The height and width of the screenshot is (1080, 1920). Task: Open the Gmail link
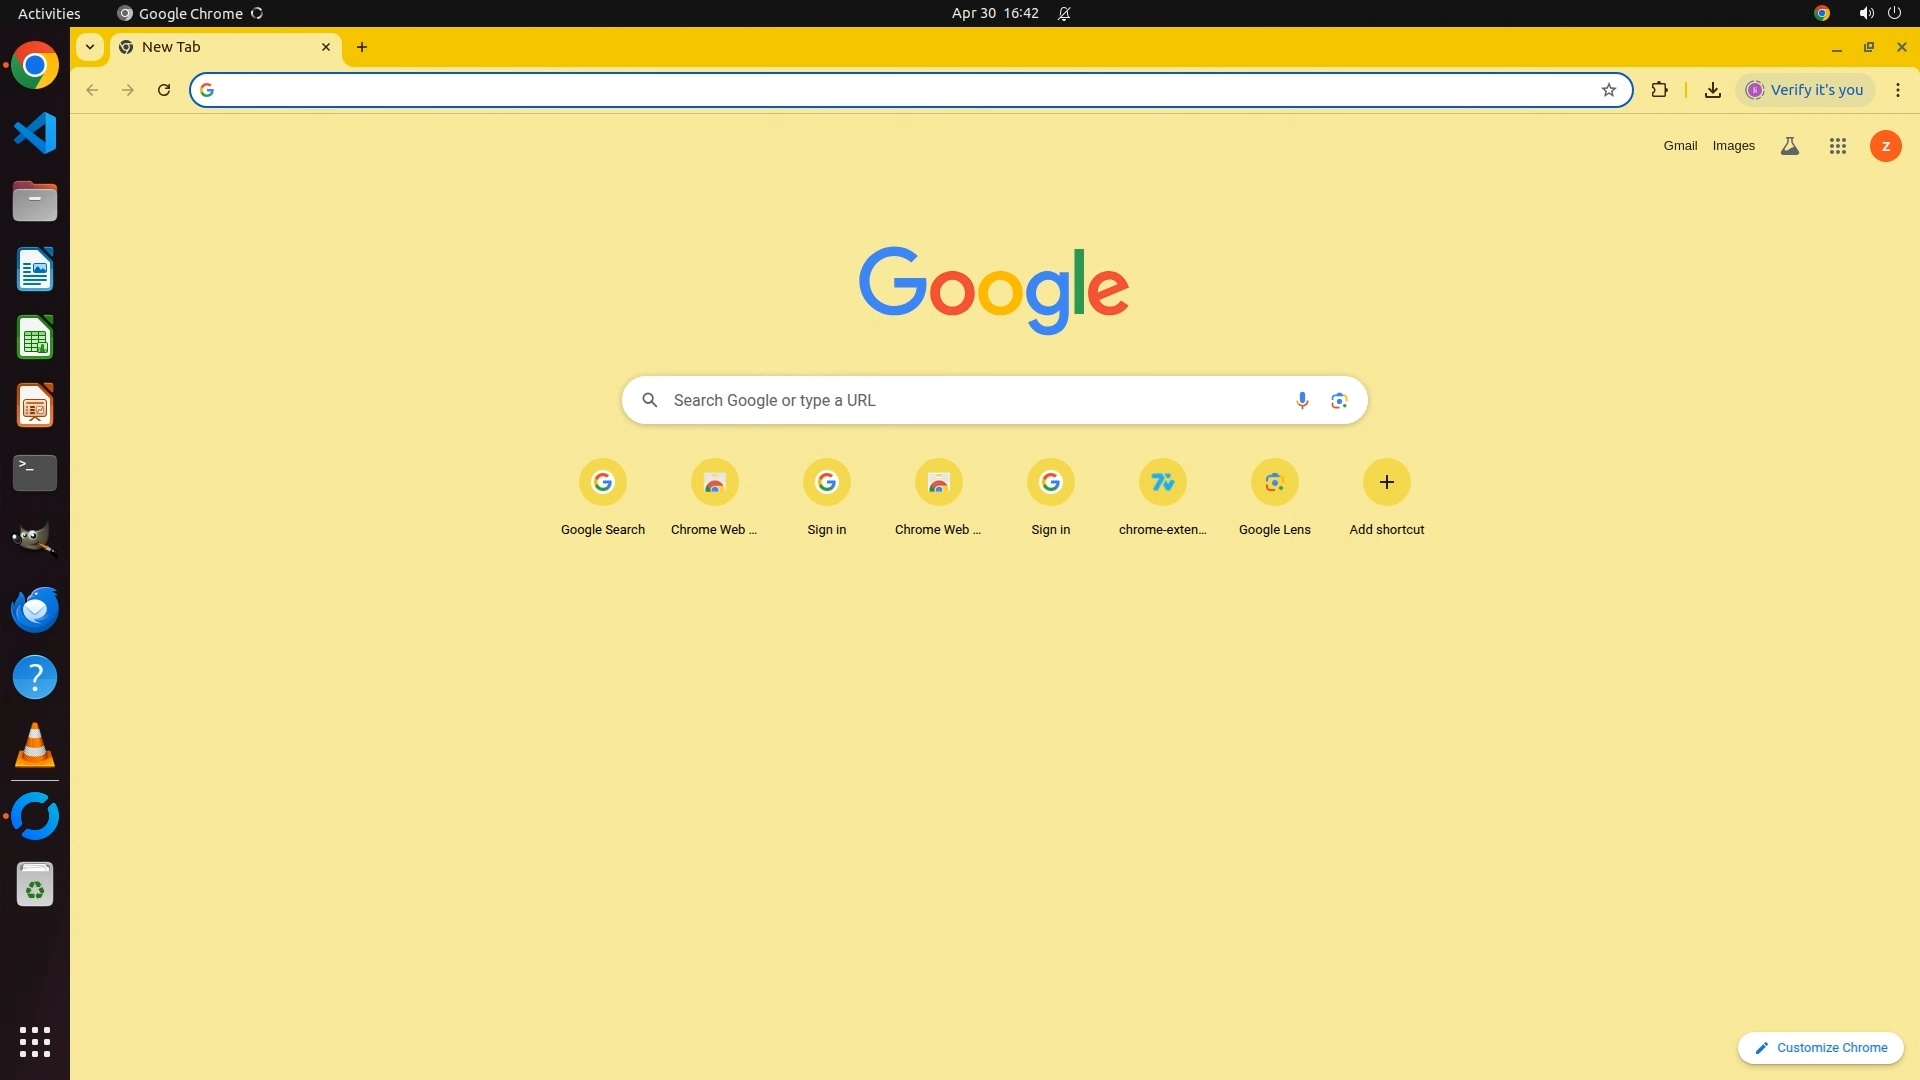click(1680, 146)
